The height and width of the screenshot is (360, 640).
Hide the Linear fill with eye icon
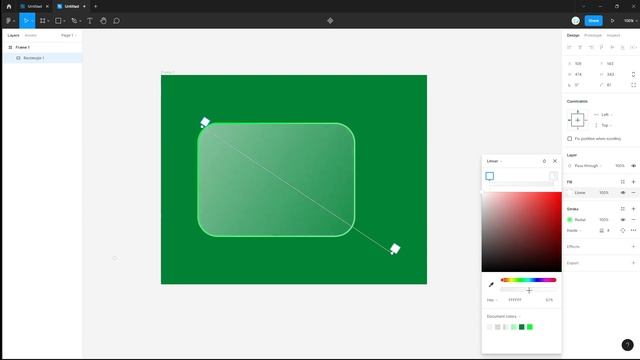point(623,193)
